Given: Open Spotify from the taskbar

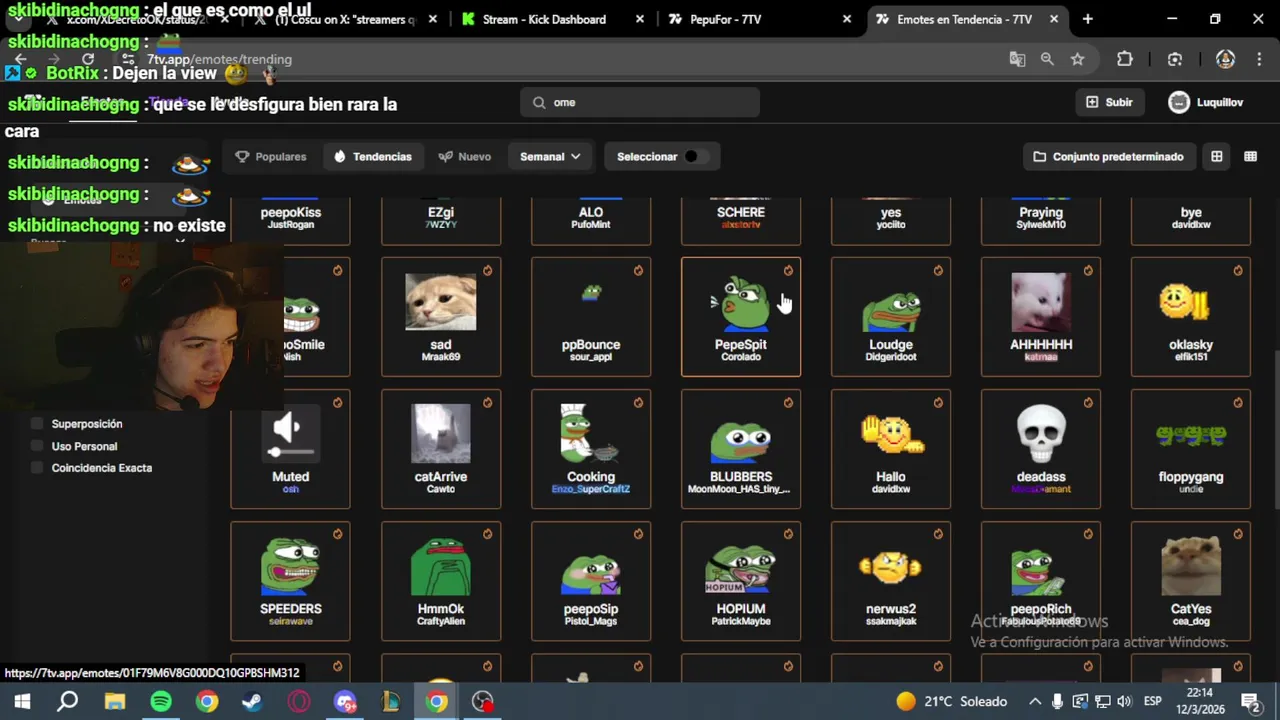Looking at the screenshot, I should coord(161,701).
